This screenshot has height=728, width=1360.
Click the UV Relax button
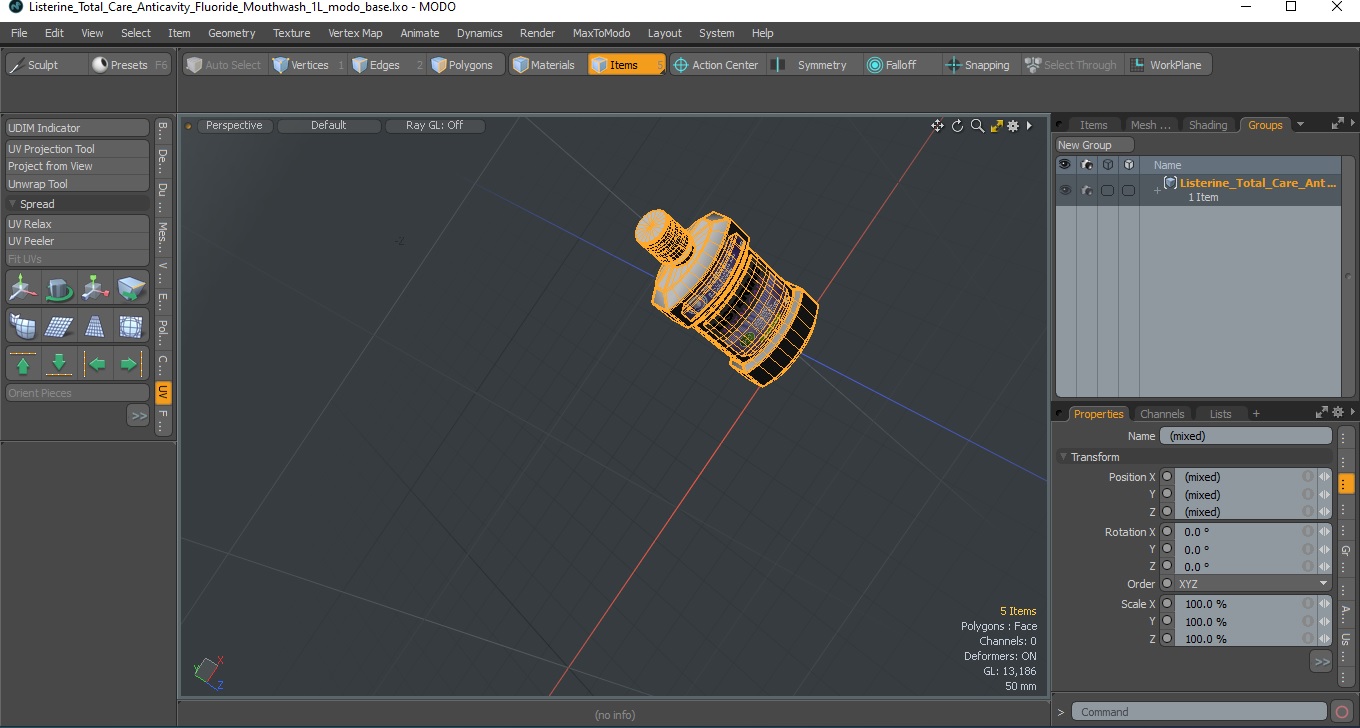[78, 224]
